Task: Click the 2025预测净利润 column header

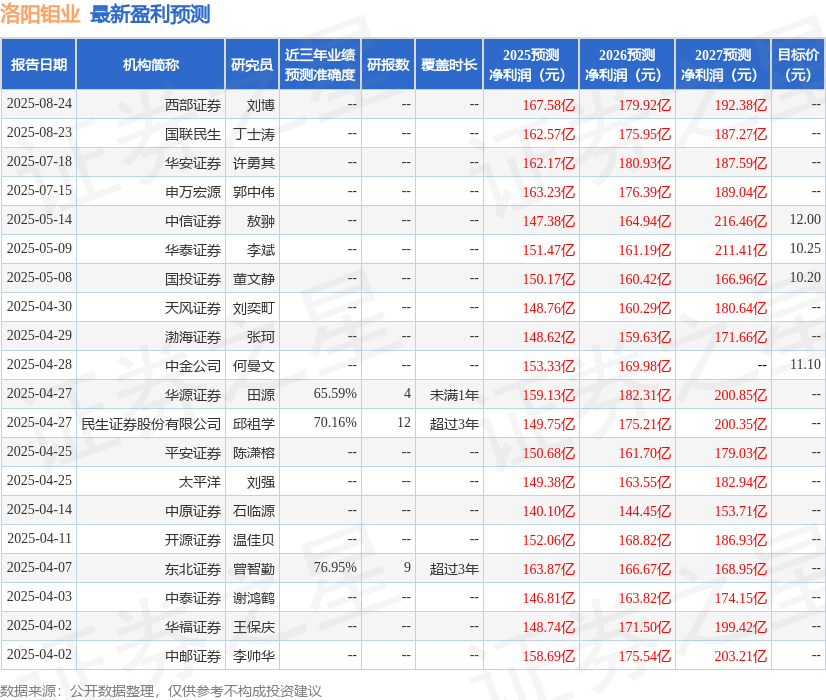Action: pos(531,64)
